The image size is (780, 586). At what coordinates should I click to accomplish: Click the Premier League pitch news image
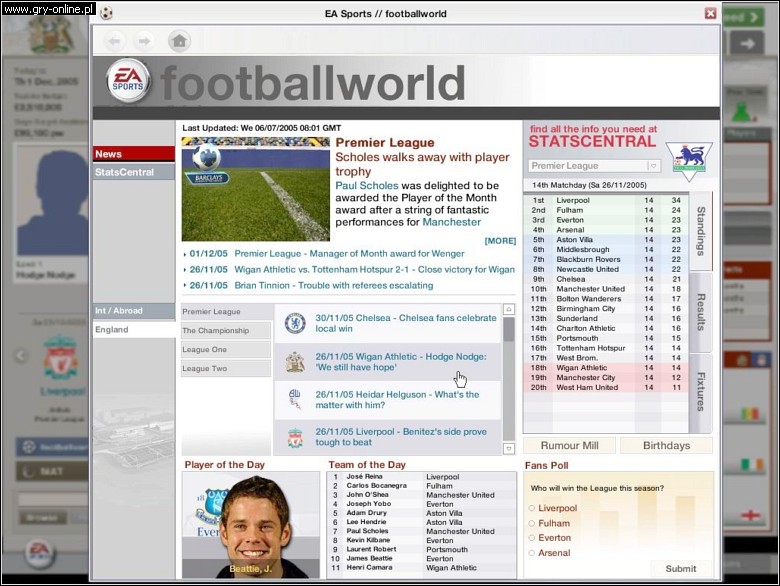tap(256, 190)
